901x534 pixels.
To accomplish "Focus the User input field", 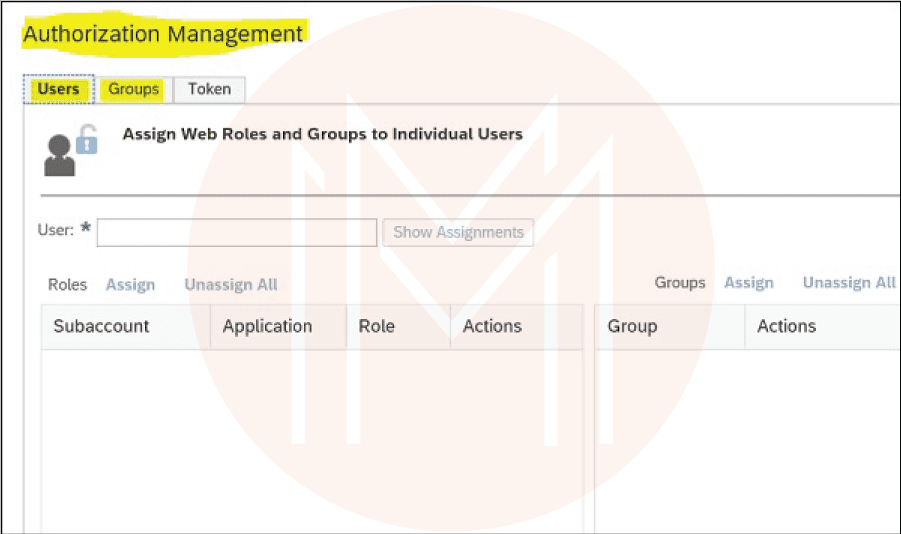I will [237, 232].
